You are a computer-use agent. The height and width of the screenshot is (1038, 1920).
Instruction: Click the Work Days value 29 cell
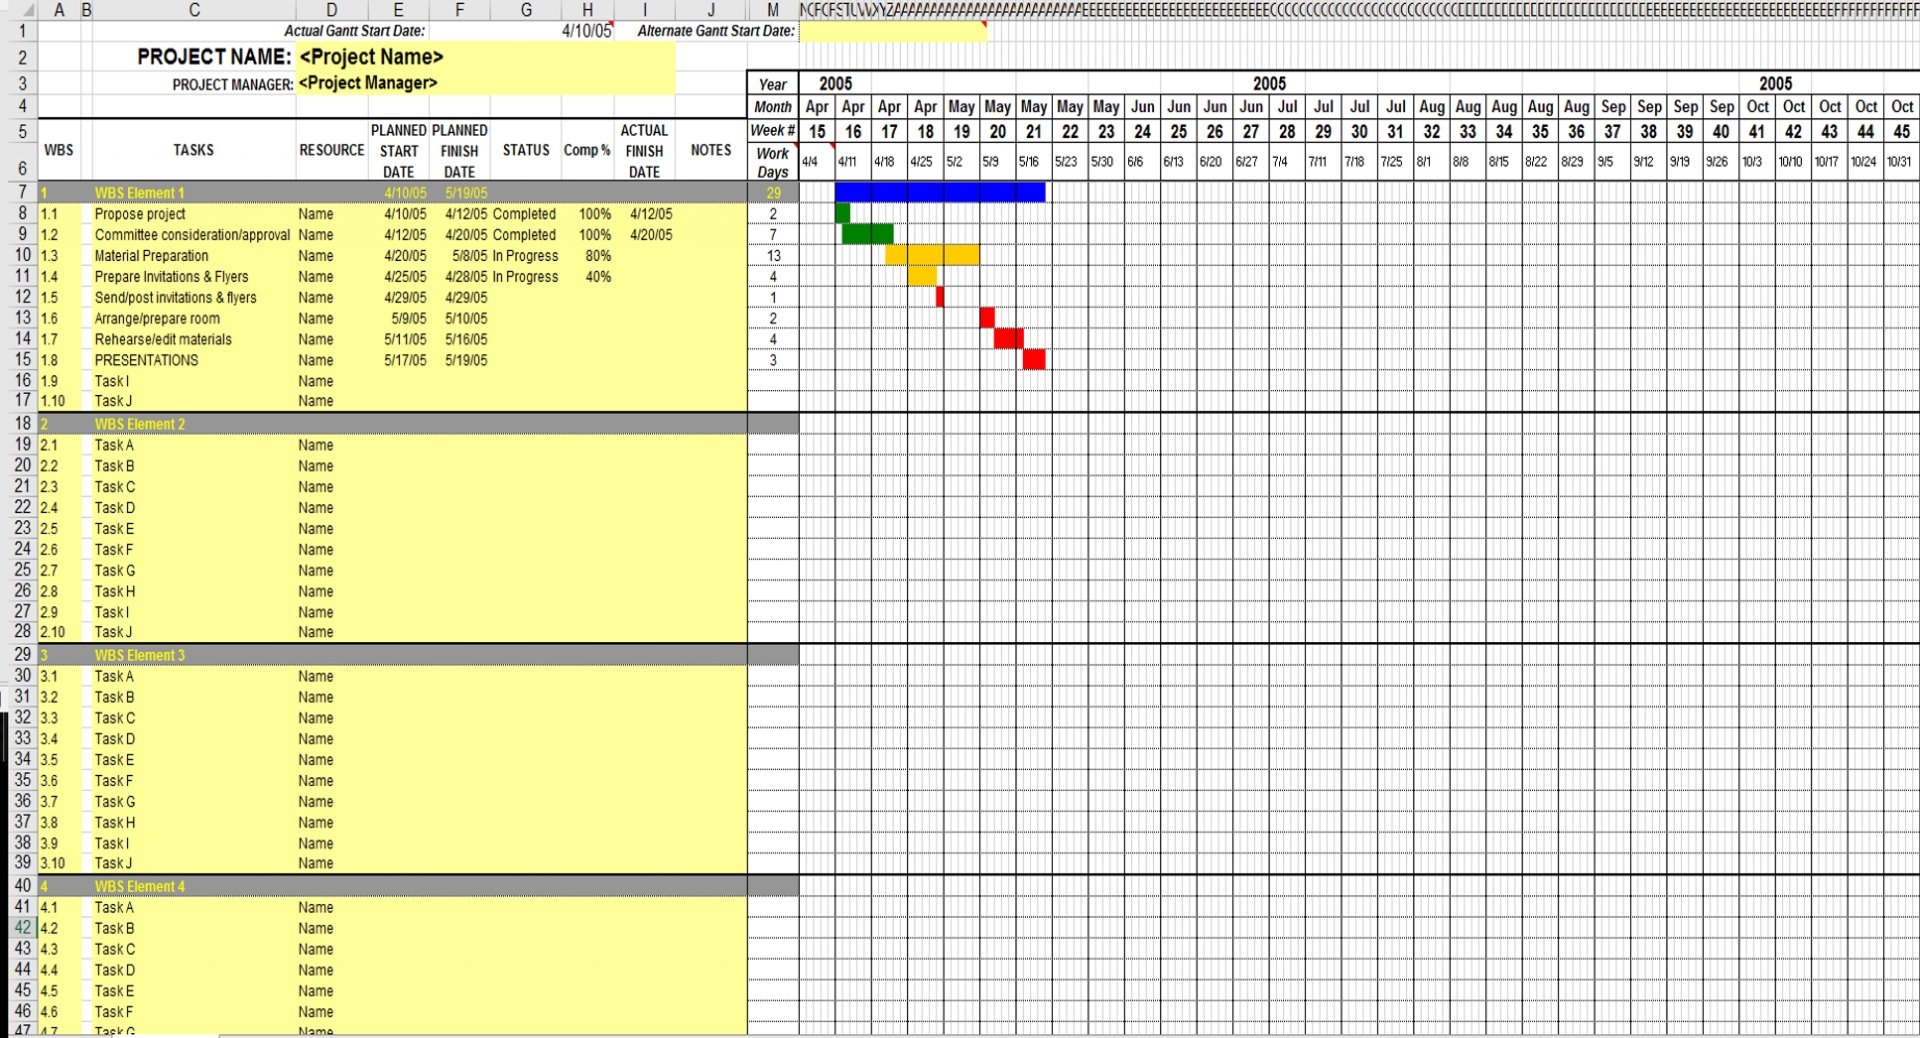[x=772, y=192]
